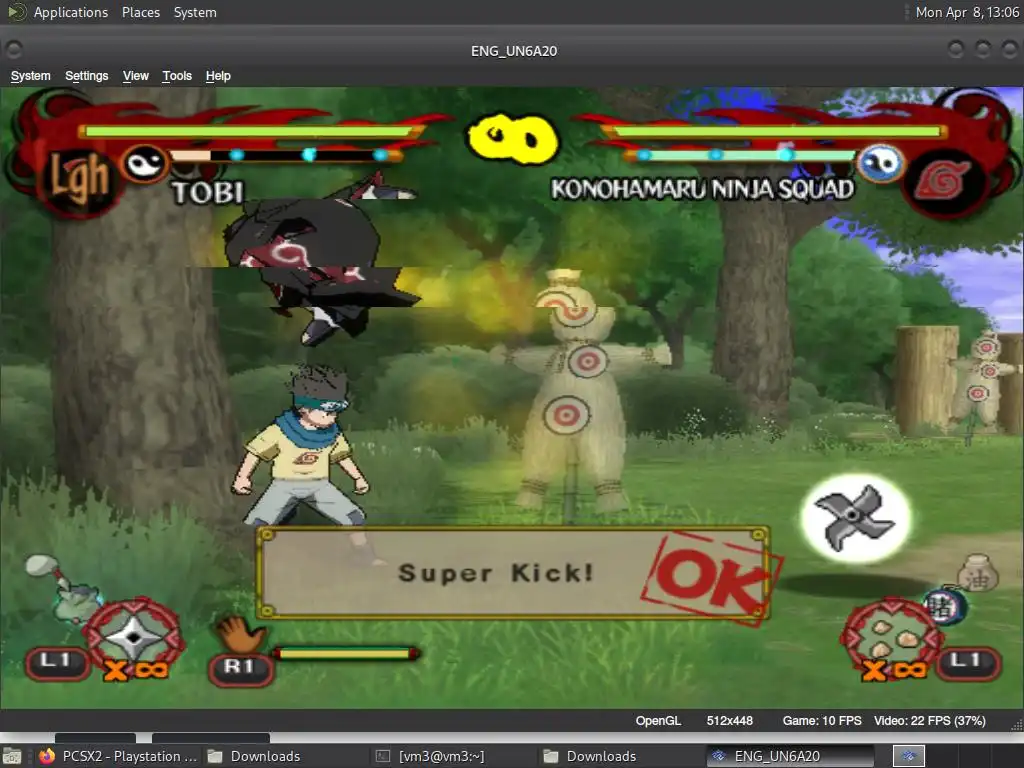Click Konohamaru Ninja Squad green health bar
Screen dimensions: 1024x768
[x=775, y=131]
